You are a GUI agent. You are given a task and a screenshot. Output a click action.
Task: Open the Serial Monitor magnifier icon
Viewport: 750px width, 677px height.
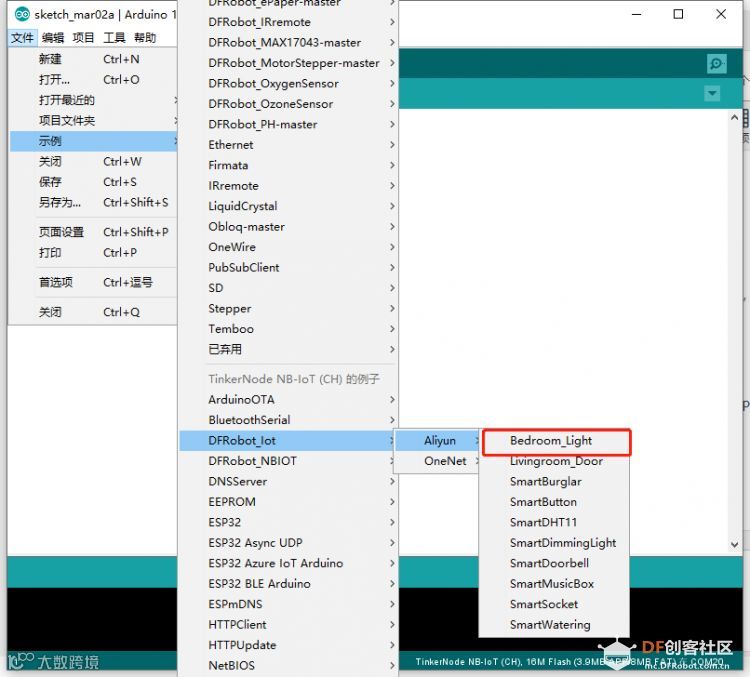tap(716, 64)
